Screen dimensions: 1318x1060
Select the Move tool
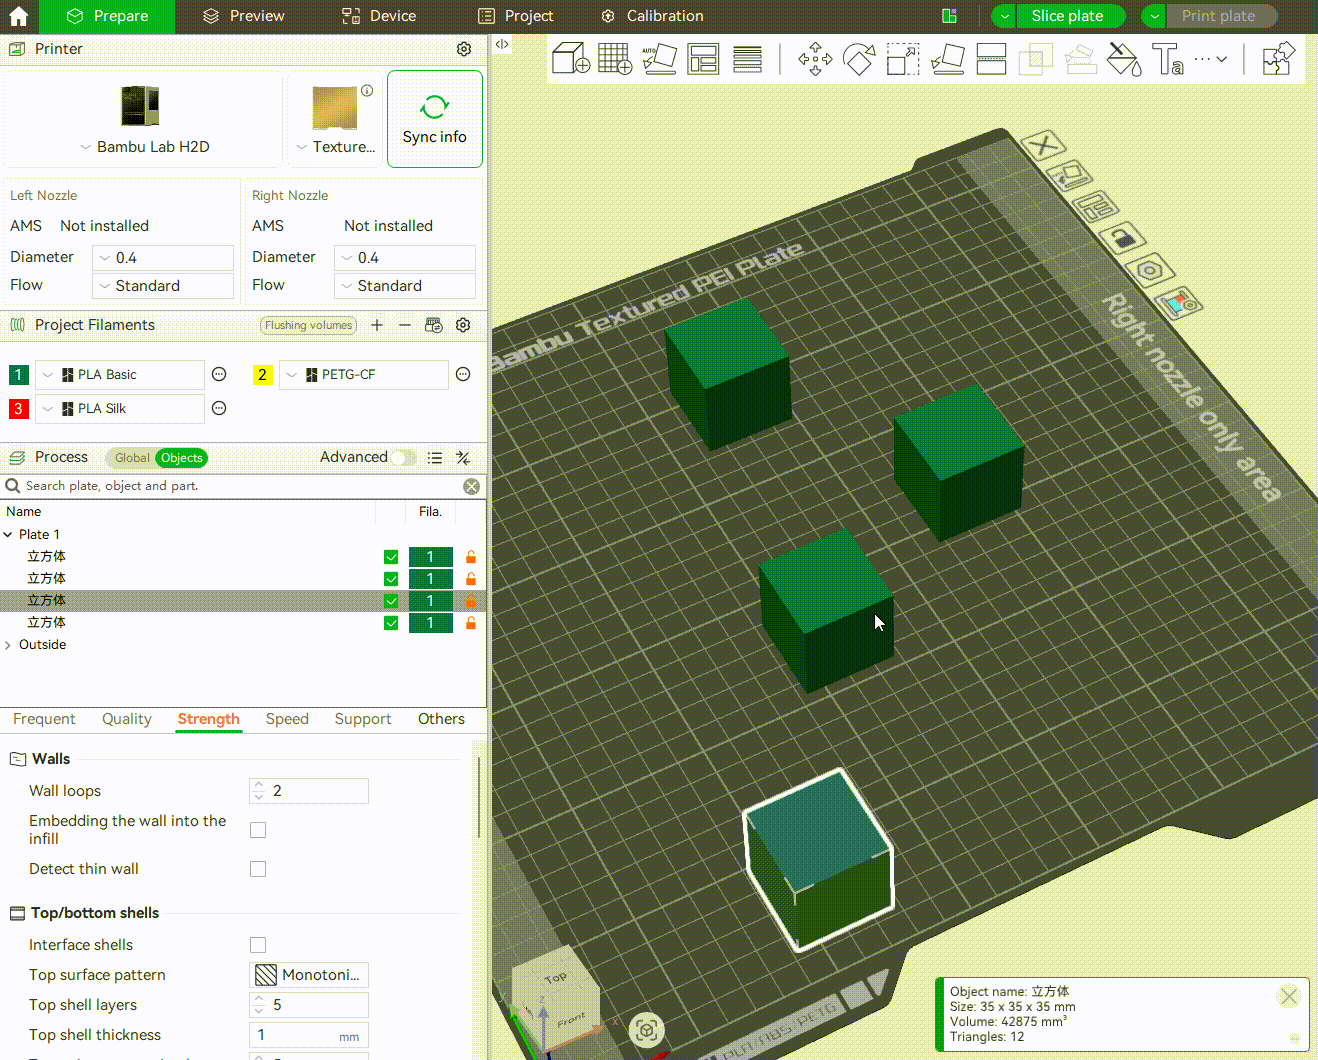click(815, 59)
